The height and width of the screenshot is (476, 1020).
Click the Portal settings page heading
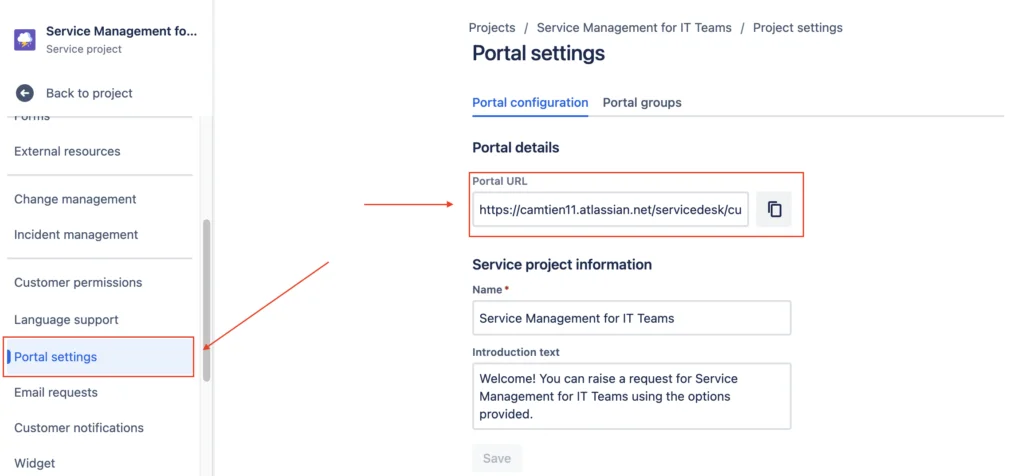coord(539,53)
